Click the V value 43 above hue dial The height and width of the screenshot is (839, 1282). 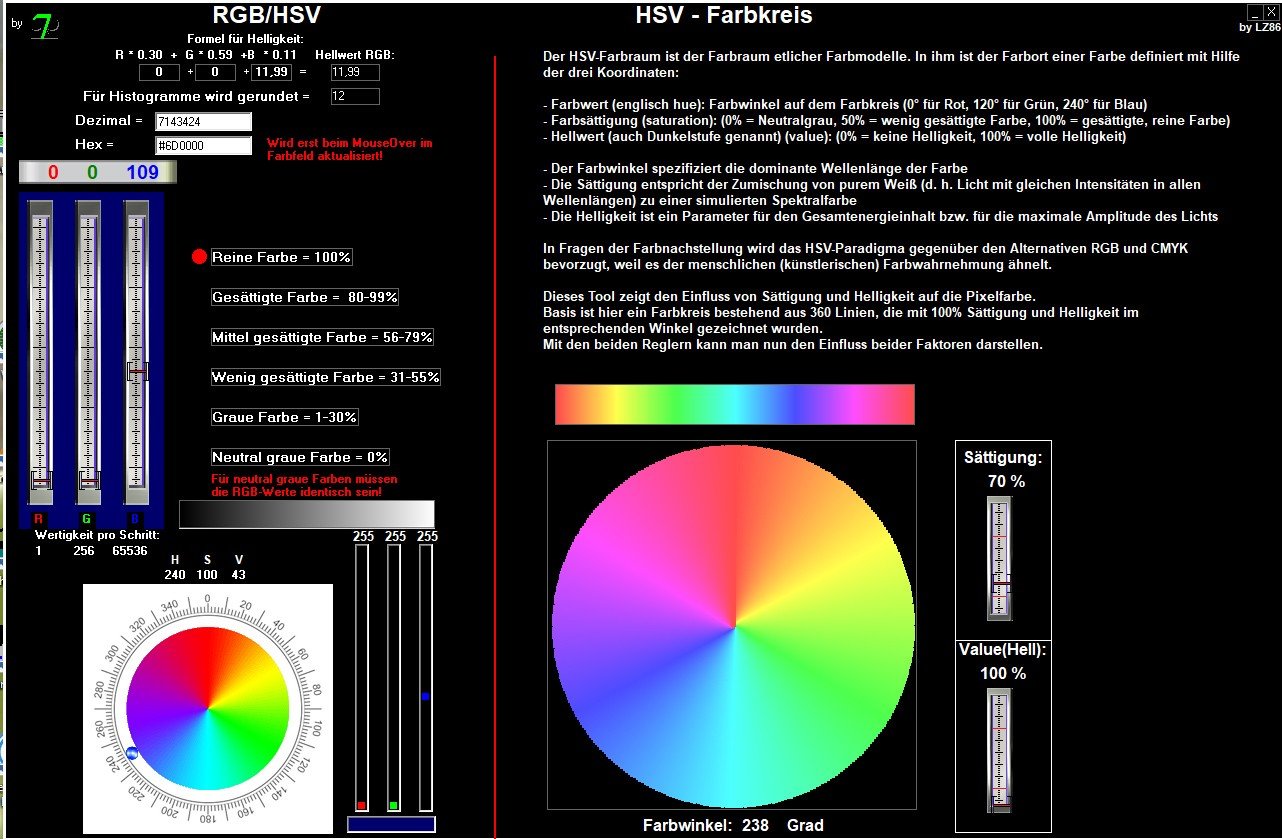(238, 574)
